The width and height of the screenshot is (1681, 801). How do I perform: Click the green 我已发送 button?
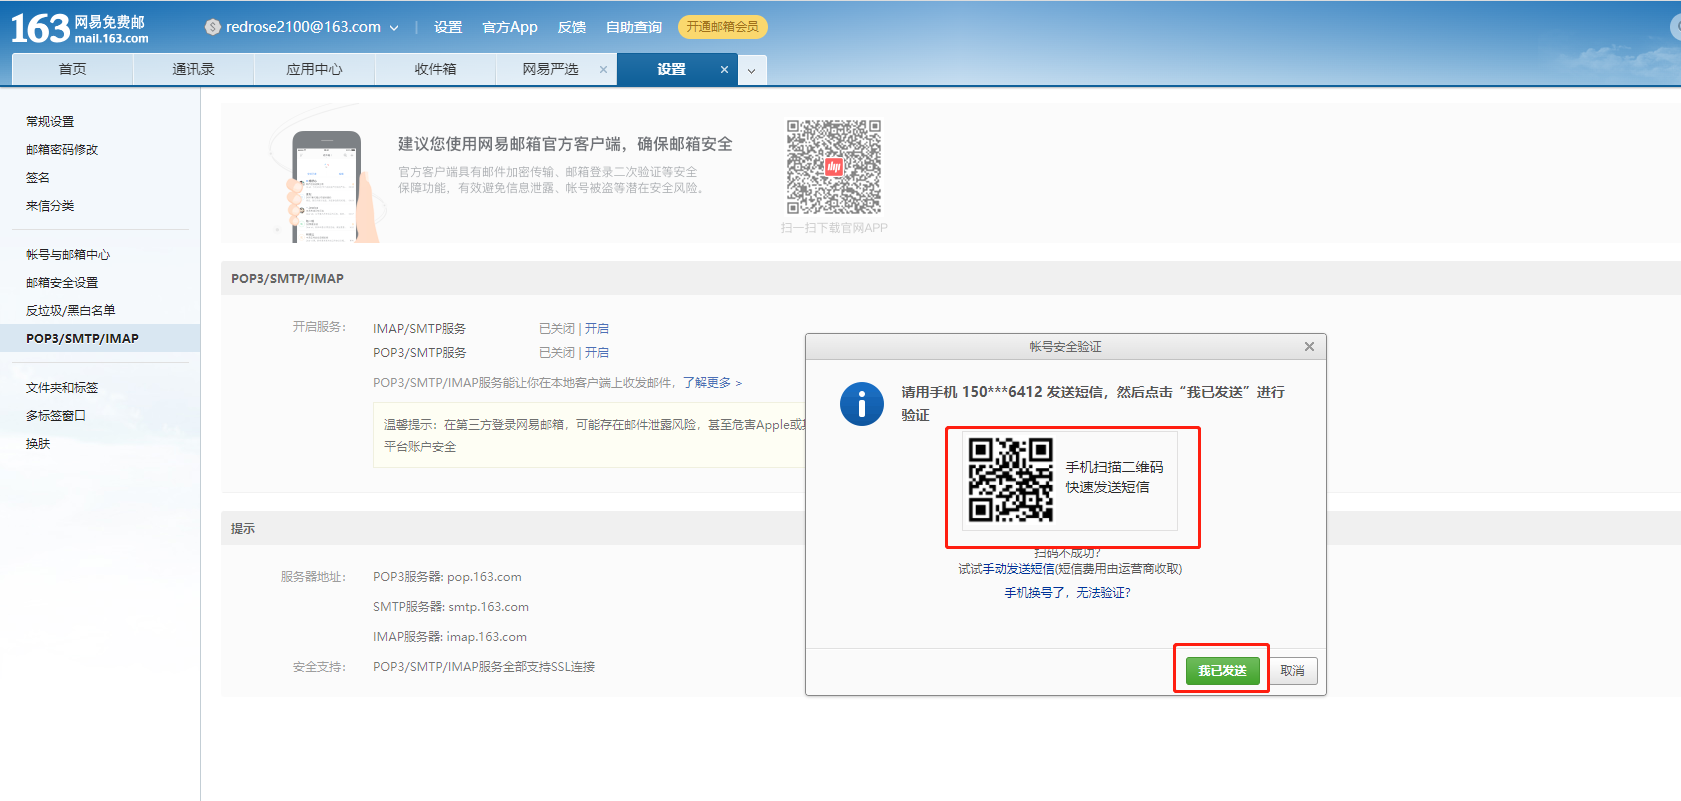pyautogui.click(x=1222, y=670)
